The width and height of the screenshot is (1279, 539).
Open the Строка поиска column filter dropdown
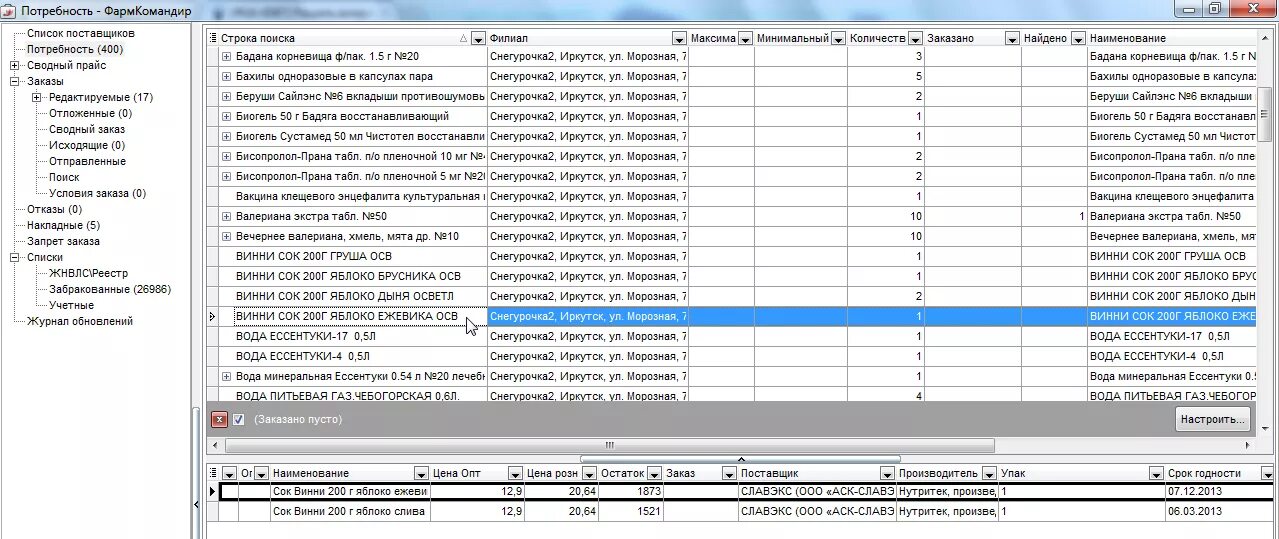point(478,38)
